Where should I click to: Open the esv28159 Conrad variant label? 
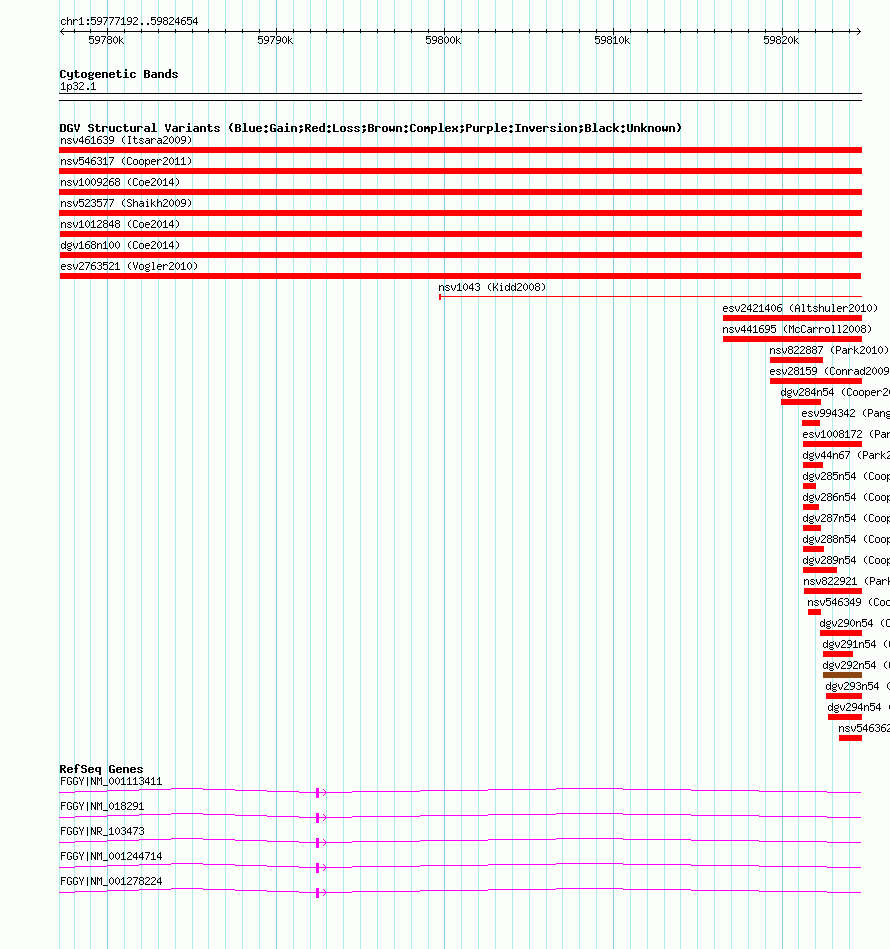[x=829, y=372]
